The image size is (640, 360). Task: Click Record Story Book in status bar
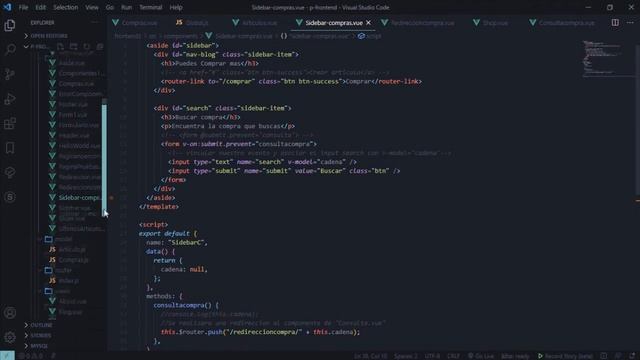[565, 356]
